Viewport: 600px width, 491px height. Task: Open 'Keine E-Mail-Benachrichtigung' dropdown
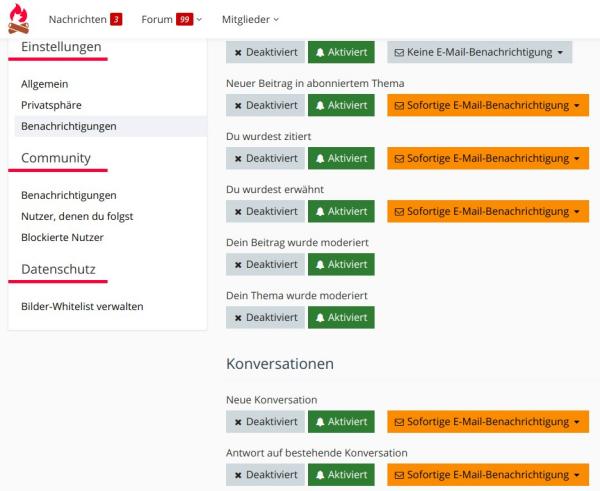(x=480, y=51)
